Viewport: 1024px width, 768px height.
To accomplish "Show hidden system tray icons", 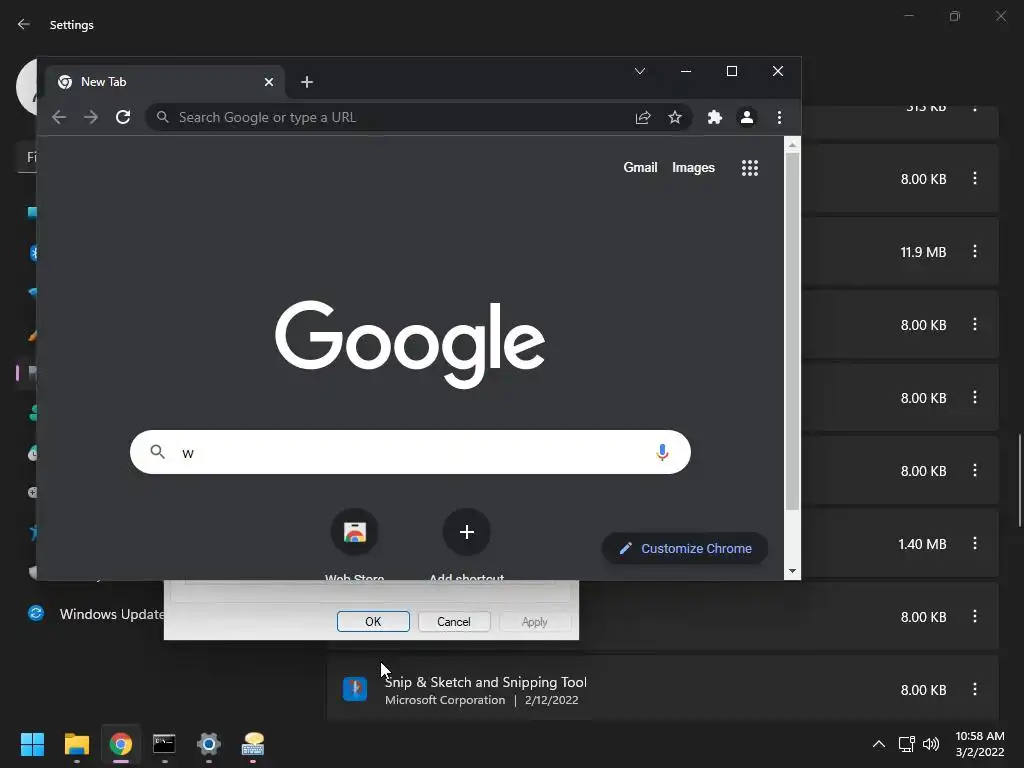I will coord(879,744).
